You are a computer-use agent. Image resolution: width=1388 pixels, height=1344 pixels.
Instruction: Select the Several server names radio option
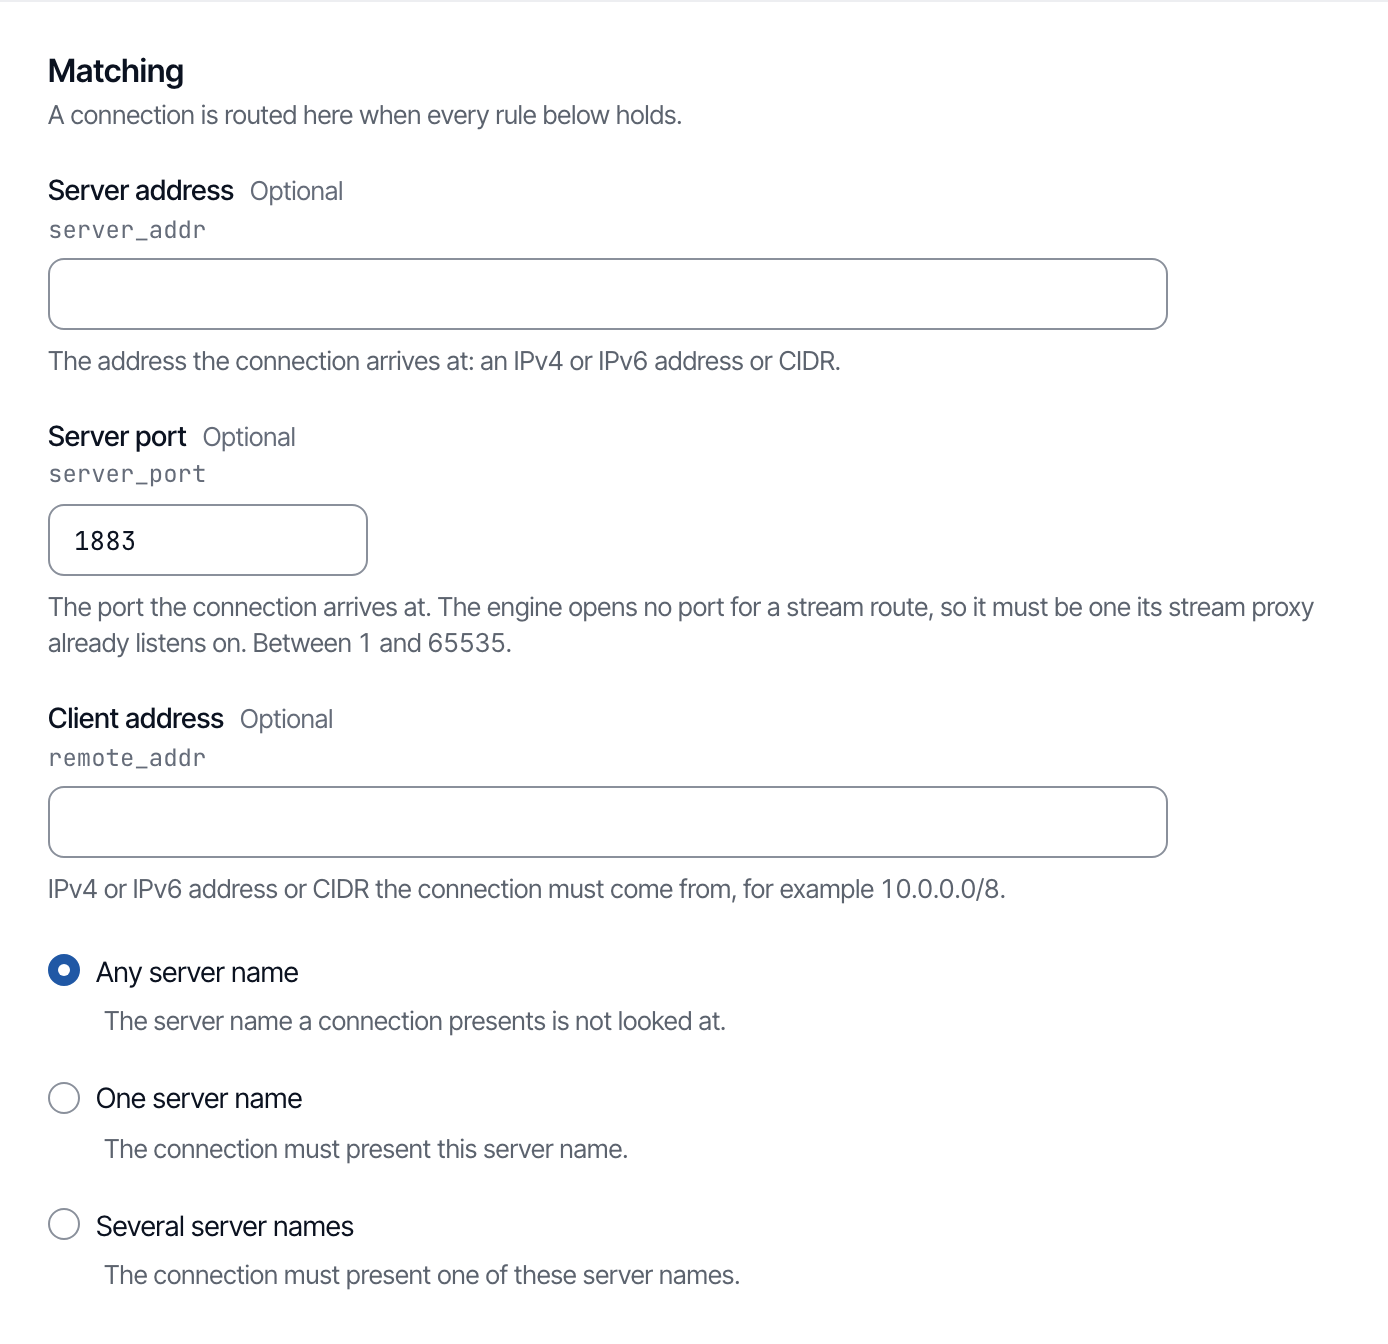click(x=64, y=1224)
